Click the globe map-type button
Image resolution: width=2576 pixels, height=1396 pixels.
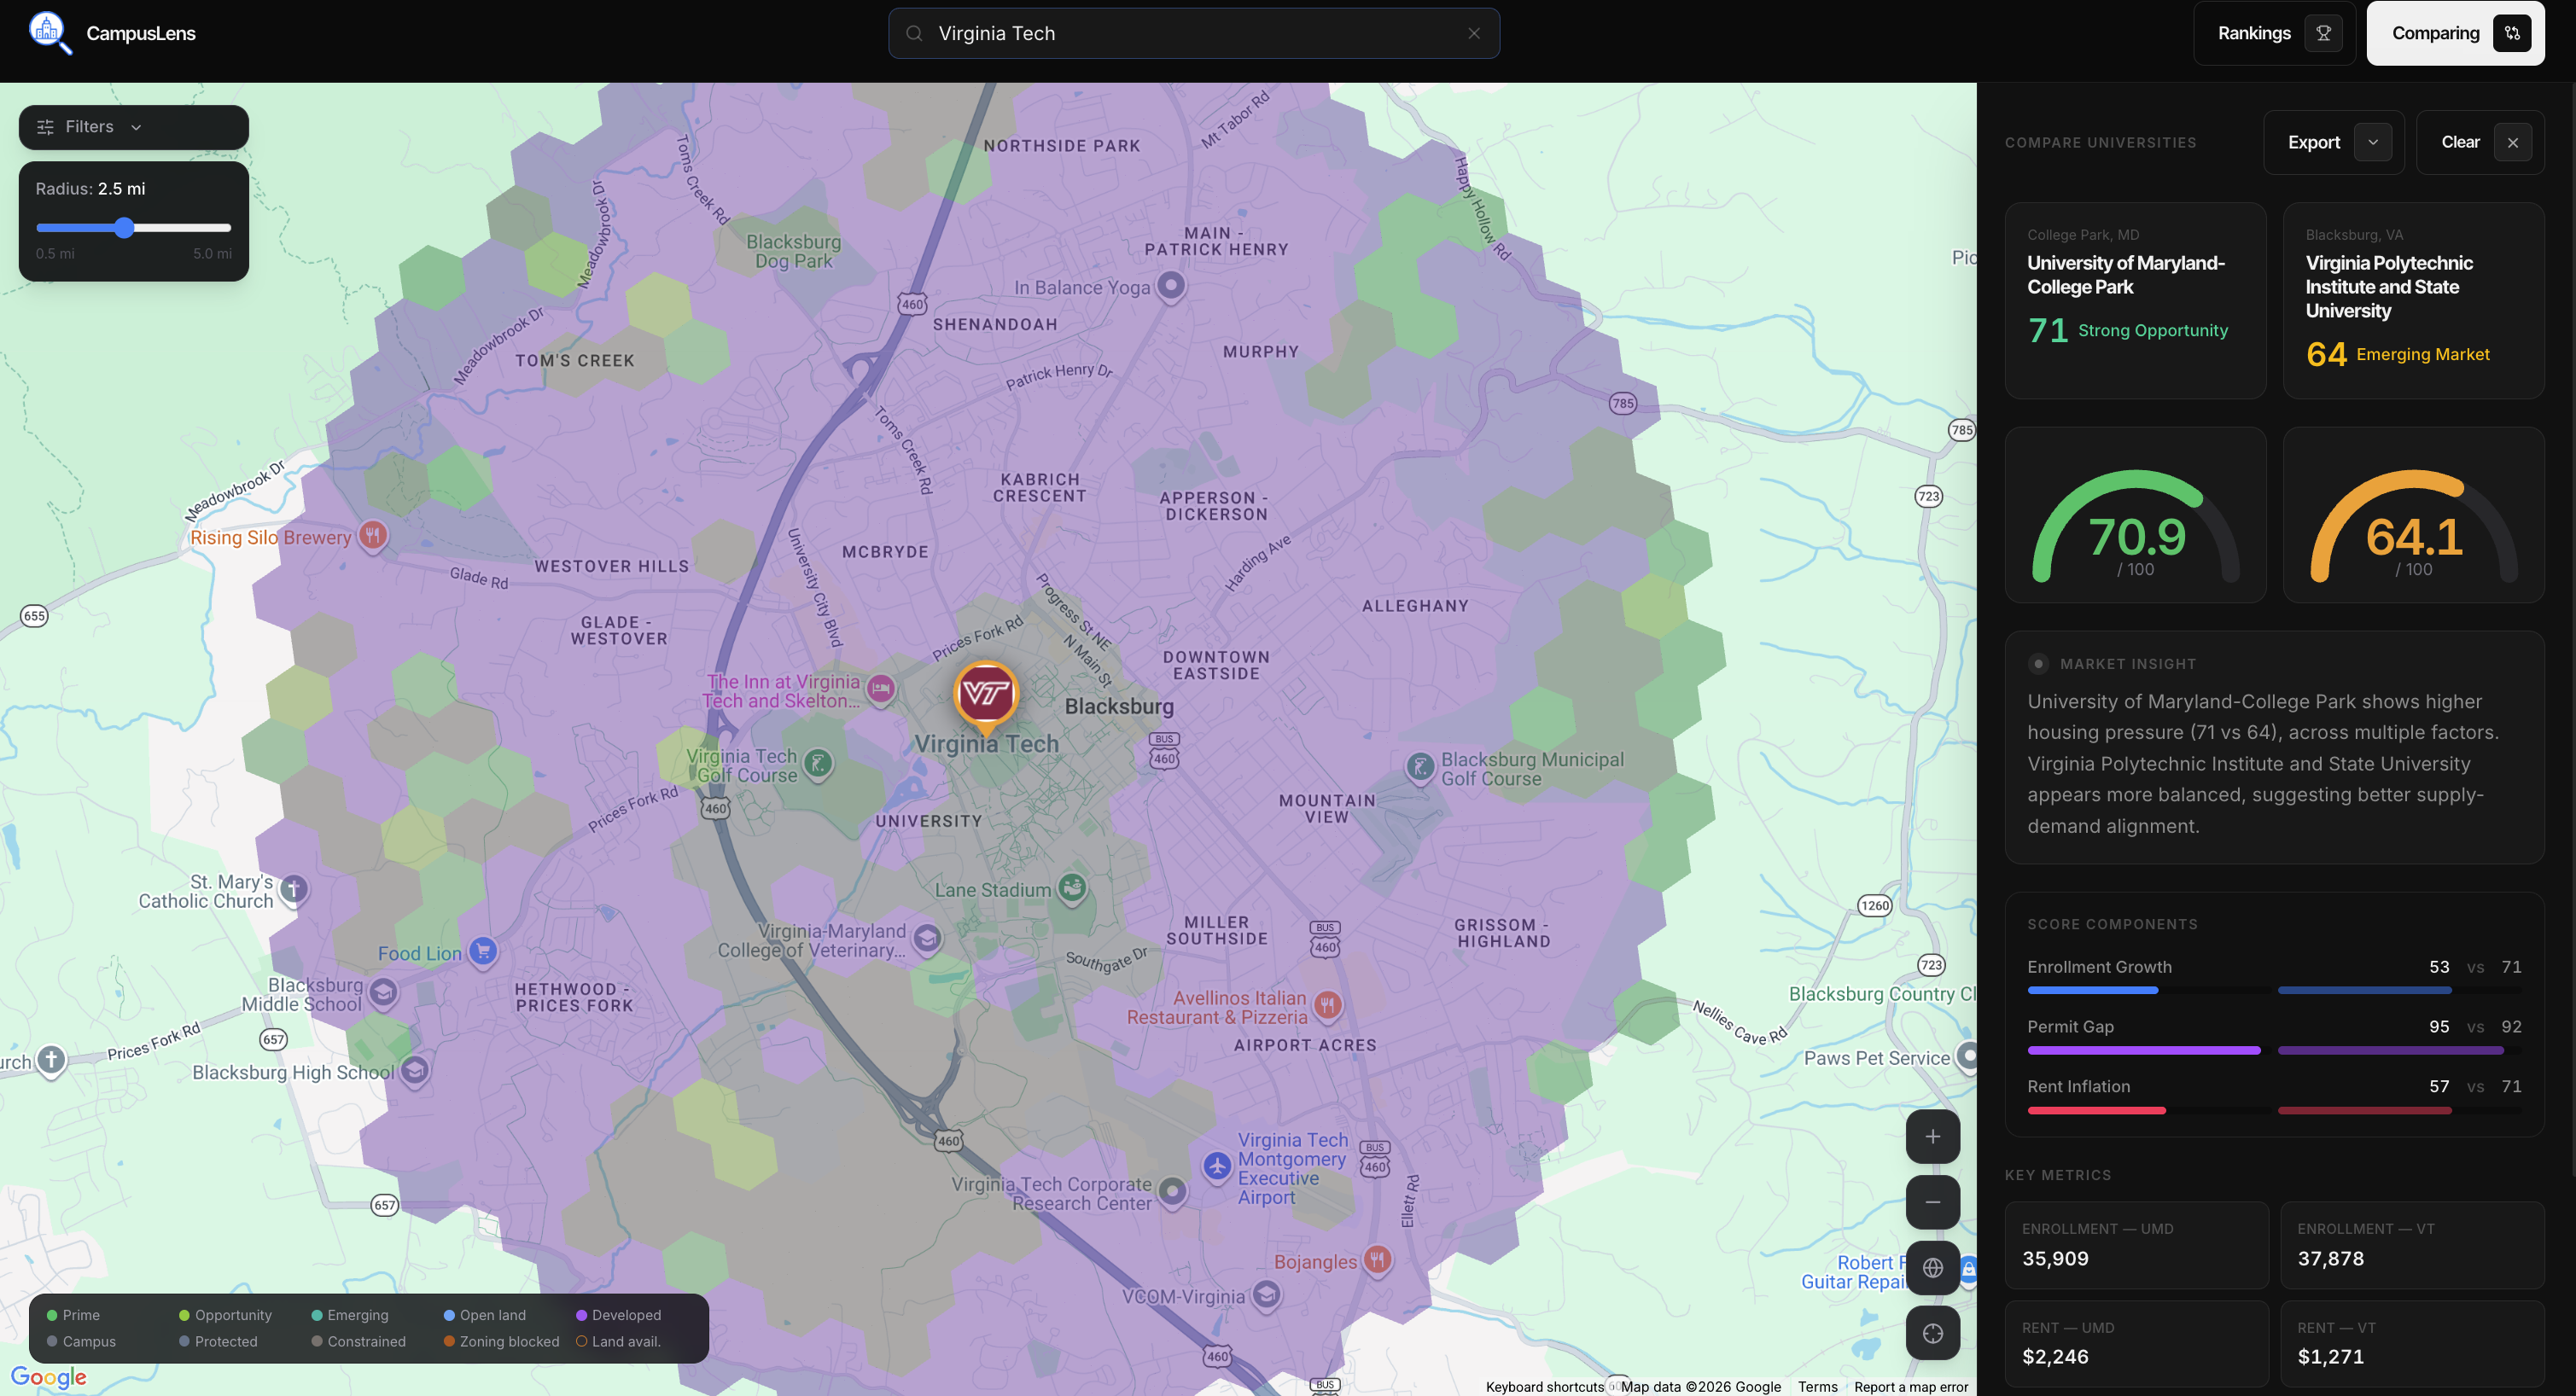pos(1932,1267)
